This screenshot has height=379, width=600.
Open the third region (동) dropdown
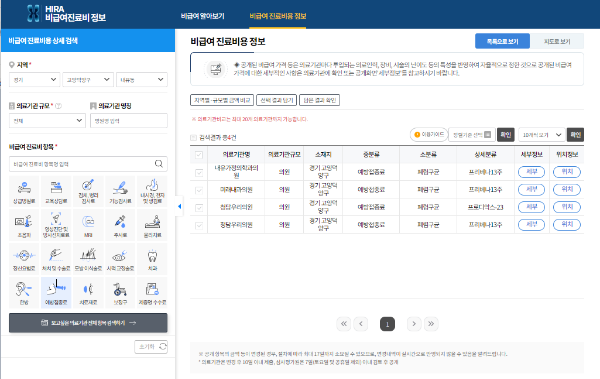click(x=142, y=80)
